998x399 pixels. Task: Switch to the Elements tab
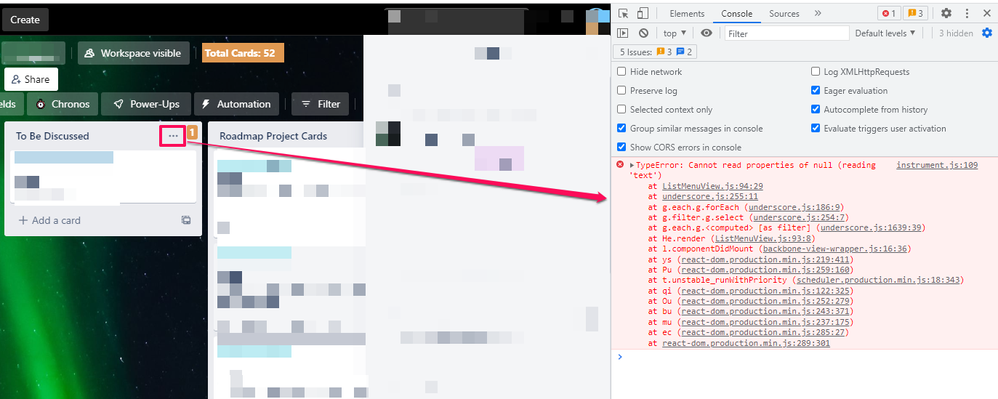(x=687, y=13)
